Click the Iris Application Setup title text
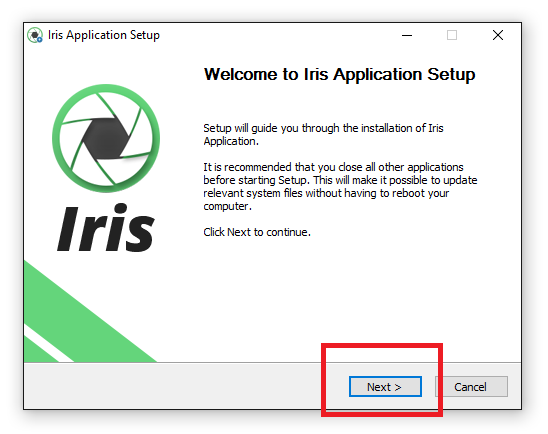The width and height of the screenshot is (548, 434). pyautogui.click(x=104, y=35)
